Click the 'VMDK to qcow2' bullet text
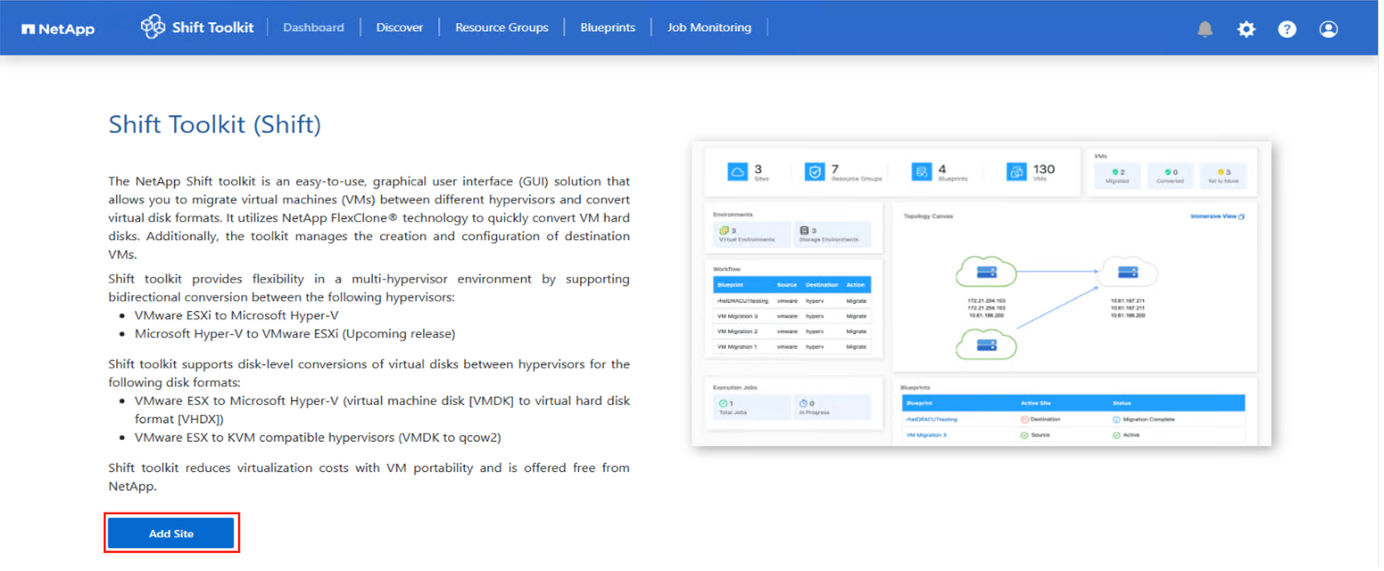 click(x=316, y=438)
